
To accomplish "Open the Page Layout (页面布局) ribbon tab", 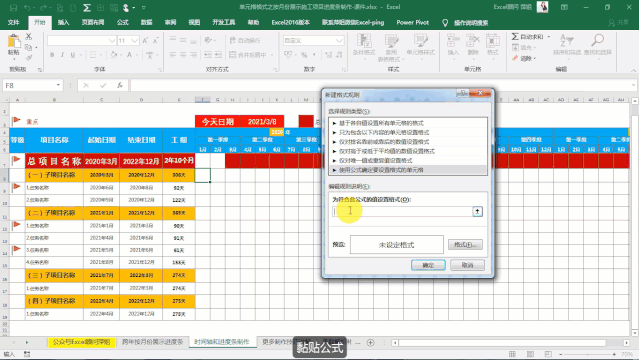I will click(x=93, y=22).
